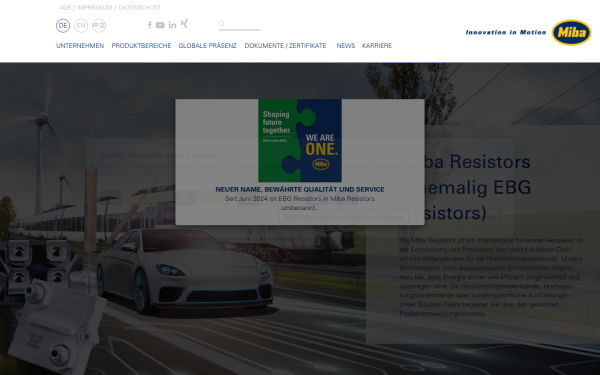Switch language to German (DE)
Image resolution: width=600 pixels, height=375 pixels.
pos(63,26)
